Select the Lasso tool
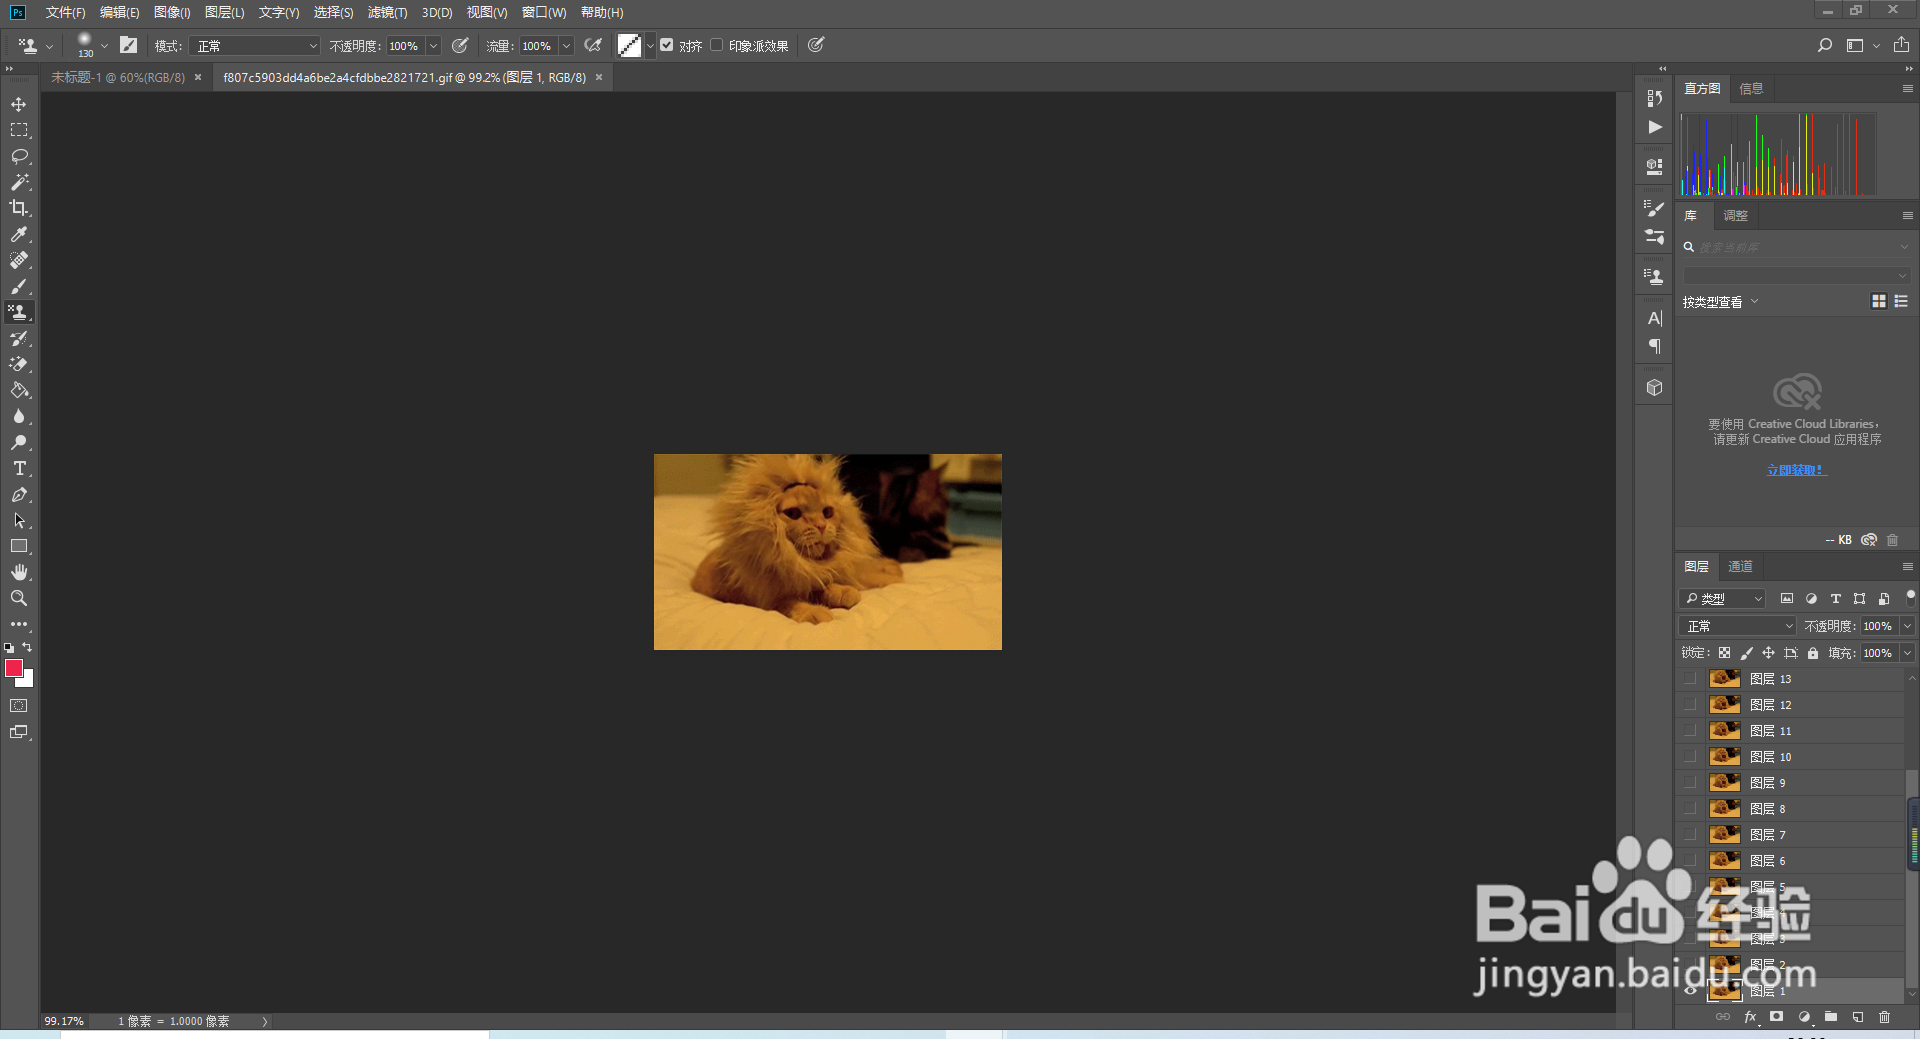The width and height of the screenshot is (1920, 1039). click(x=19, y=156)
